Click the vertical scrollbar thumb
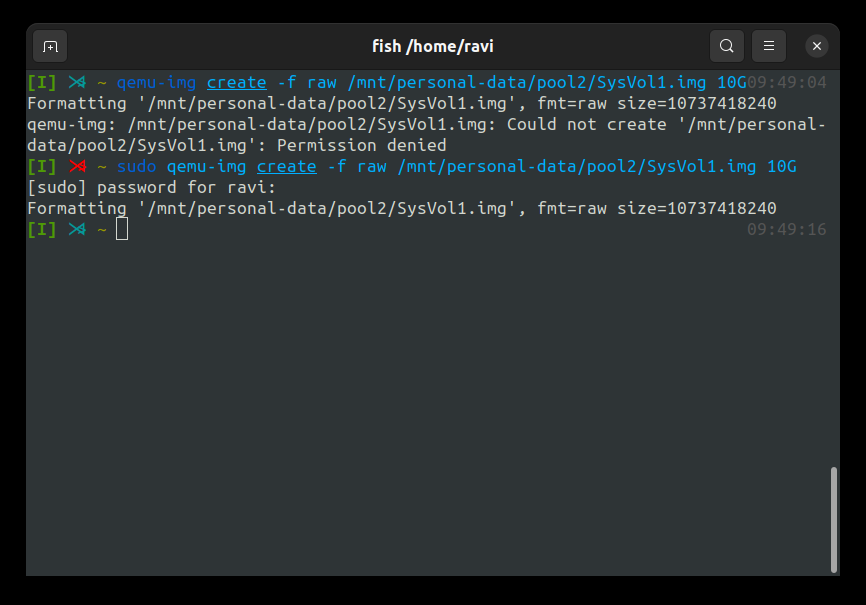Screen dimensions: 866x605 [833, 520]
